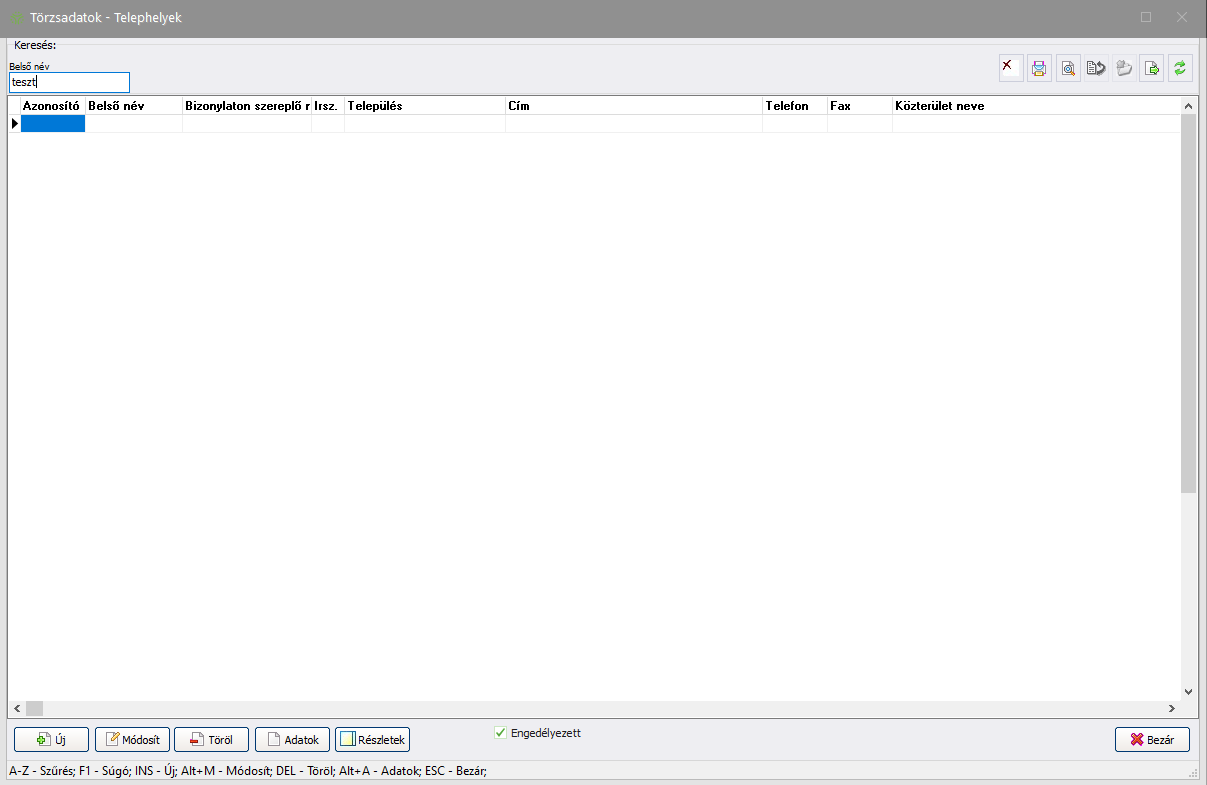Click the greyed-out open folder icon
This screenshot has height=785, width=1207.
coord(1124,68)
